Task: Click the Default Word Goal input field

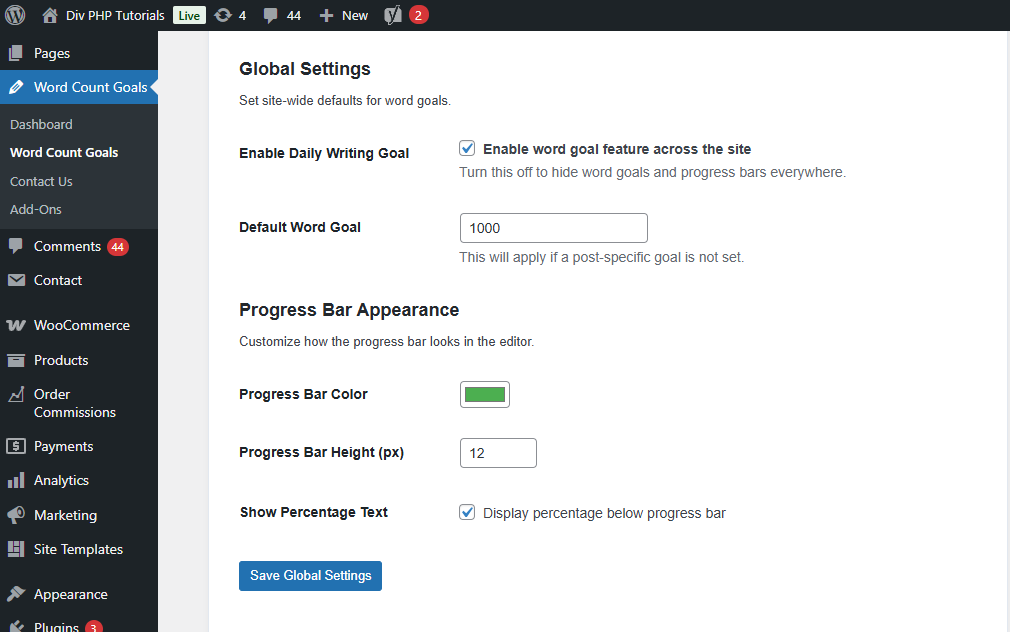Action: point(553,228)
